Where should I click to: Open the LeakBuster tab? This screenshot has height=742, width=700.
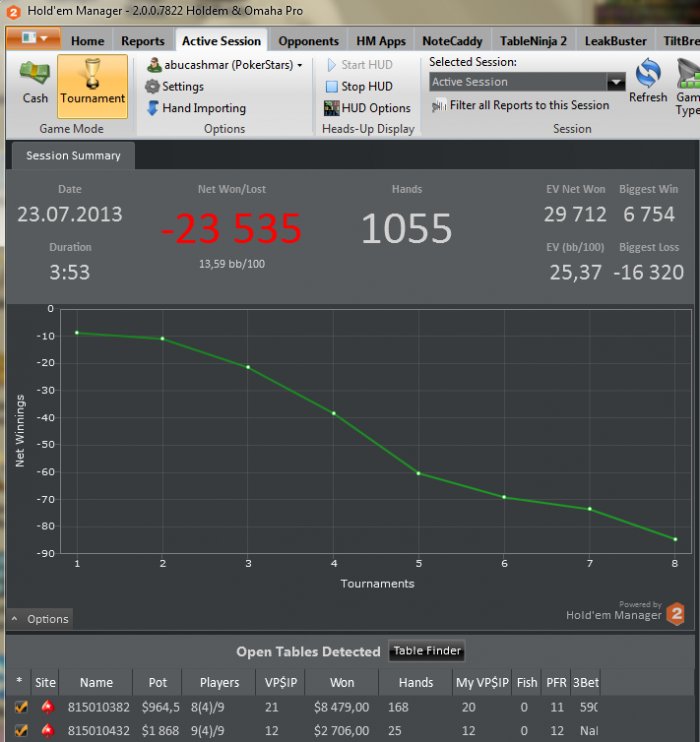pyautogui.click(x=615, y=41)
